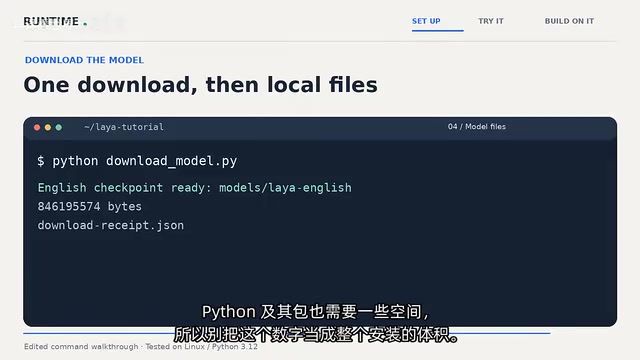The width and height of the screenshot is (640, 360).
Task: Click the 'English checkpoint ready' output line
Action: tap(194, 188)
